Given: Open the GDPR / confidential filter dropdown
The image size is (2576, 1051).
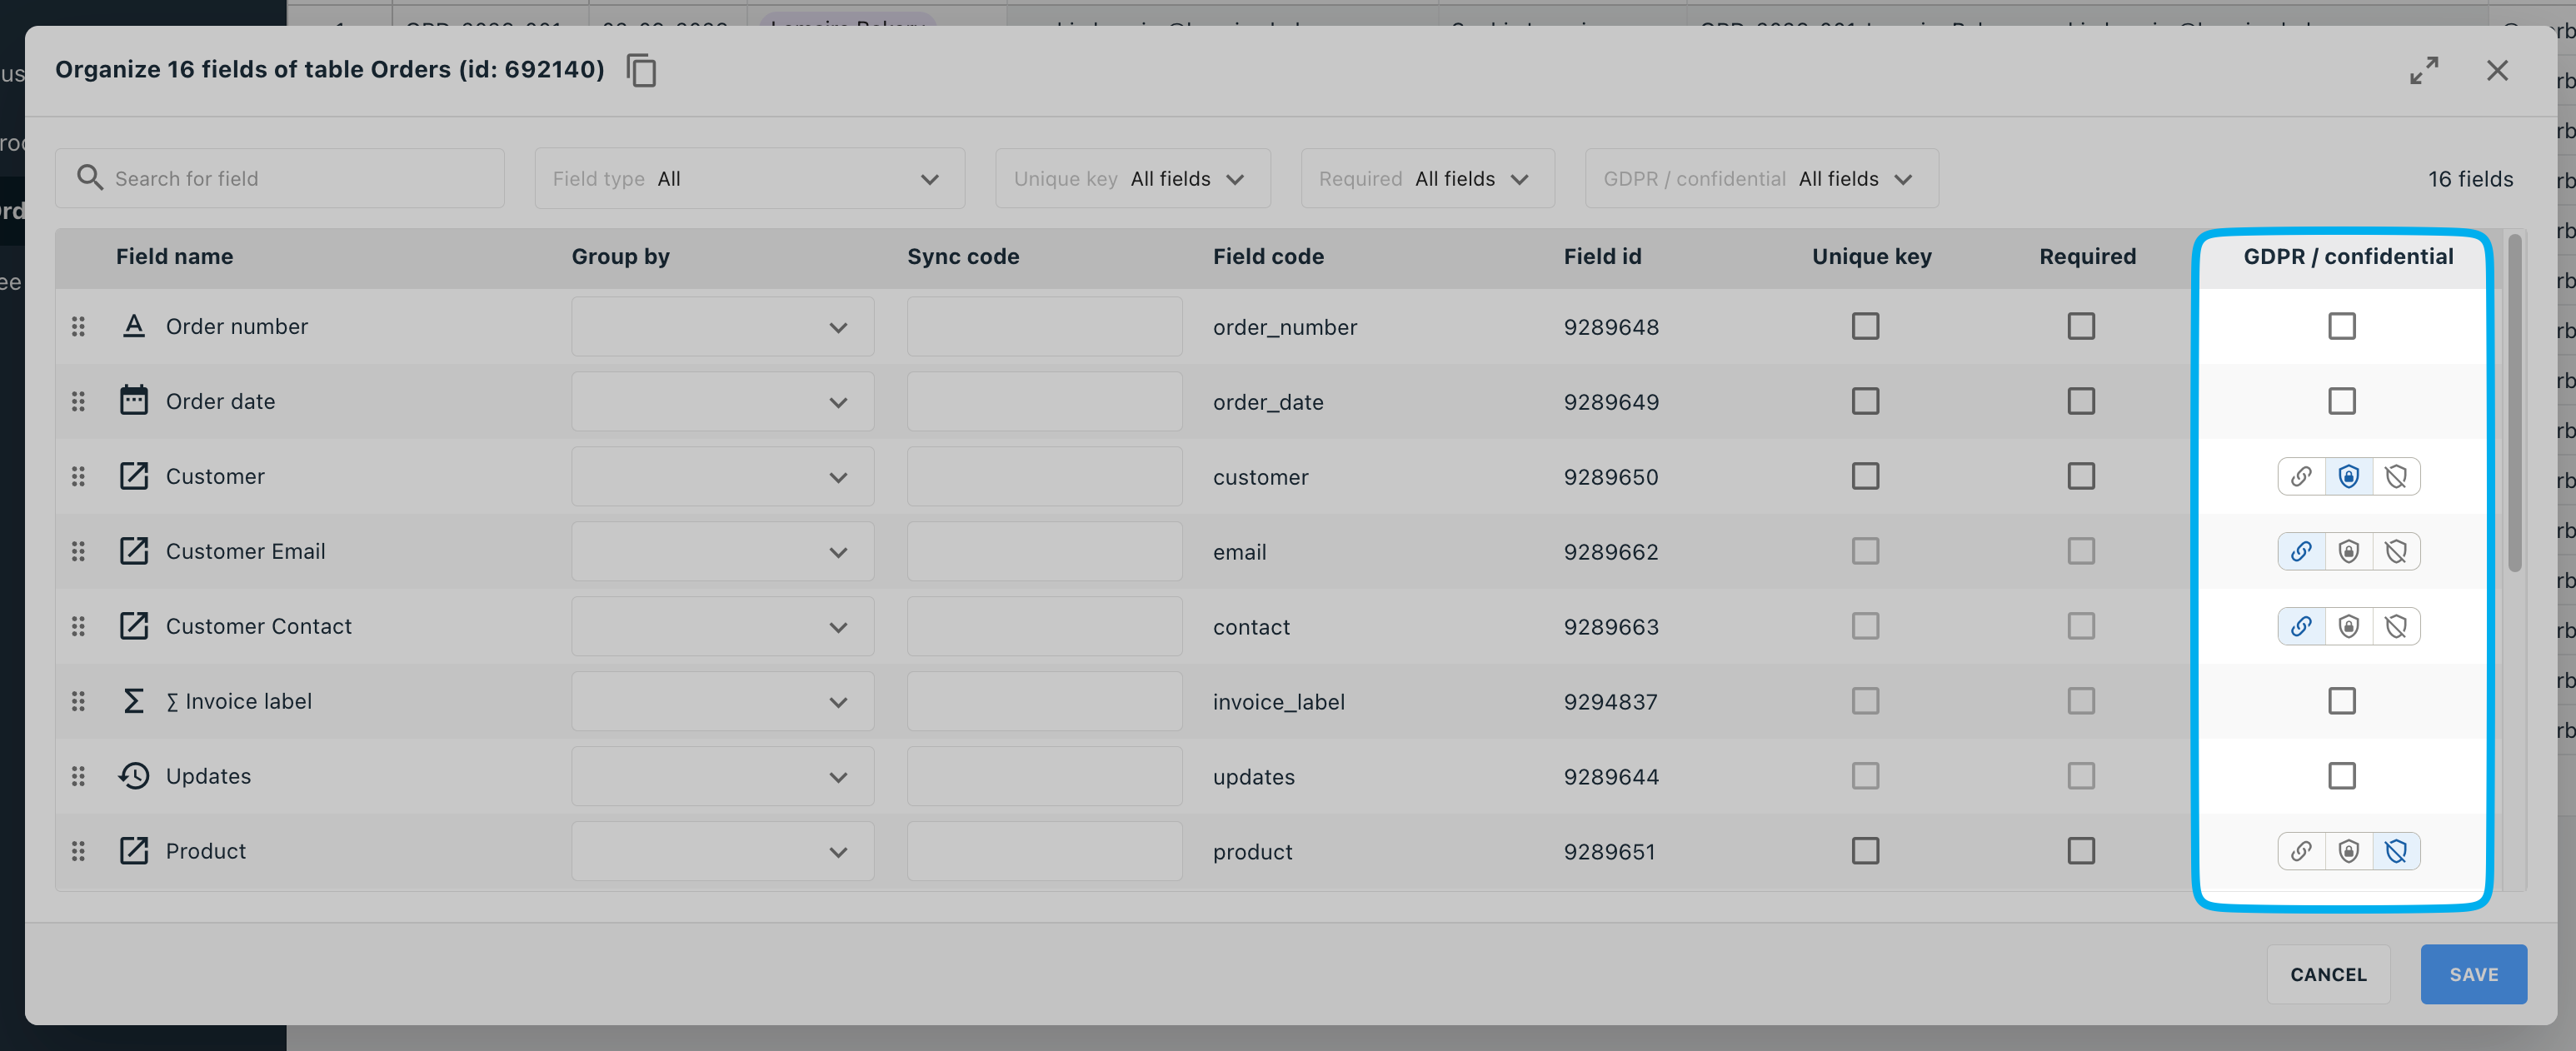Looking at the screenshot, I should 1761,178.
